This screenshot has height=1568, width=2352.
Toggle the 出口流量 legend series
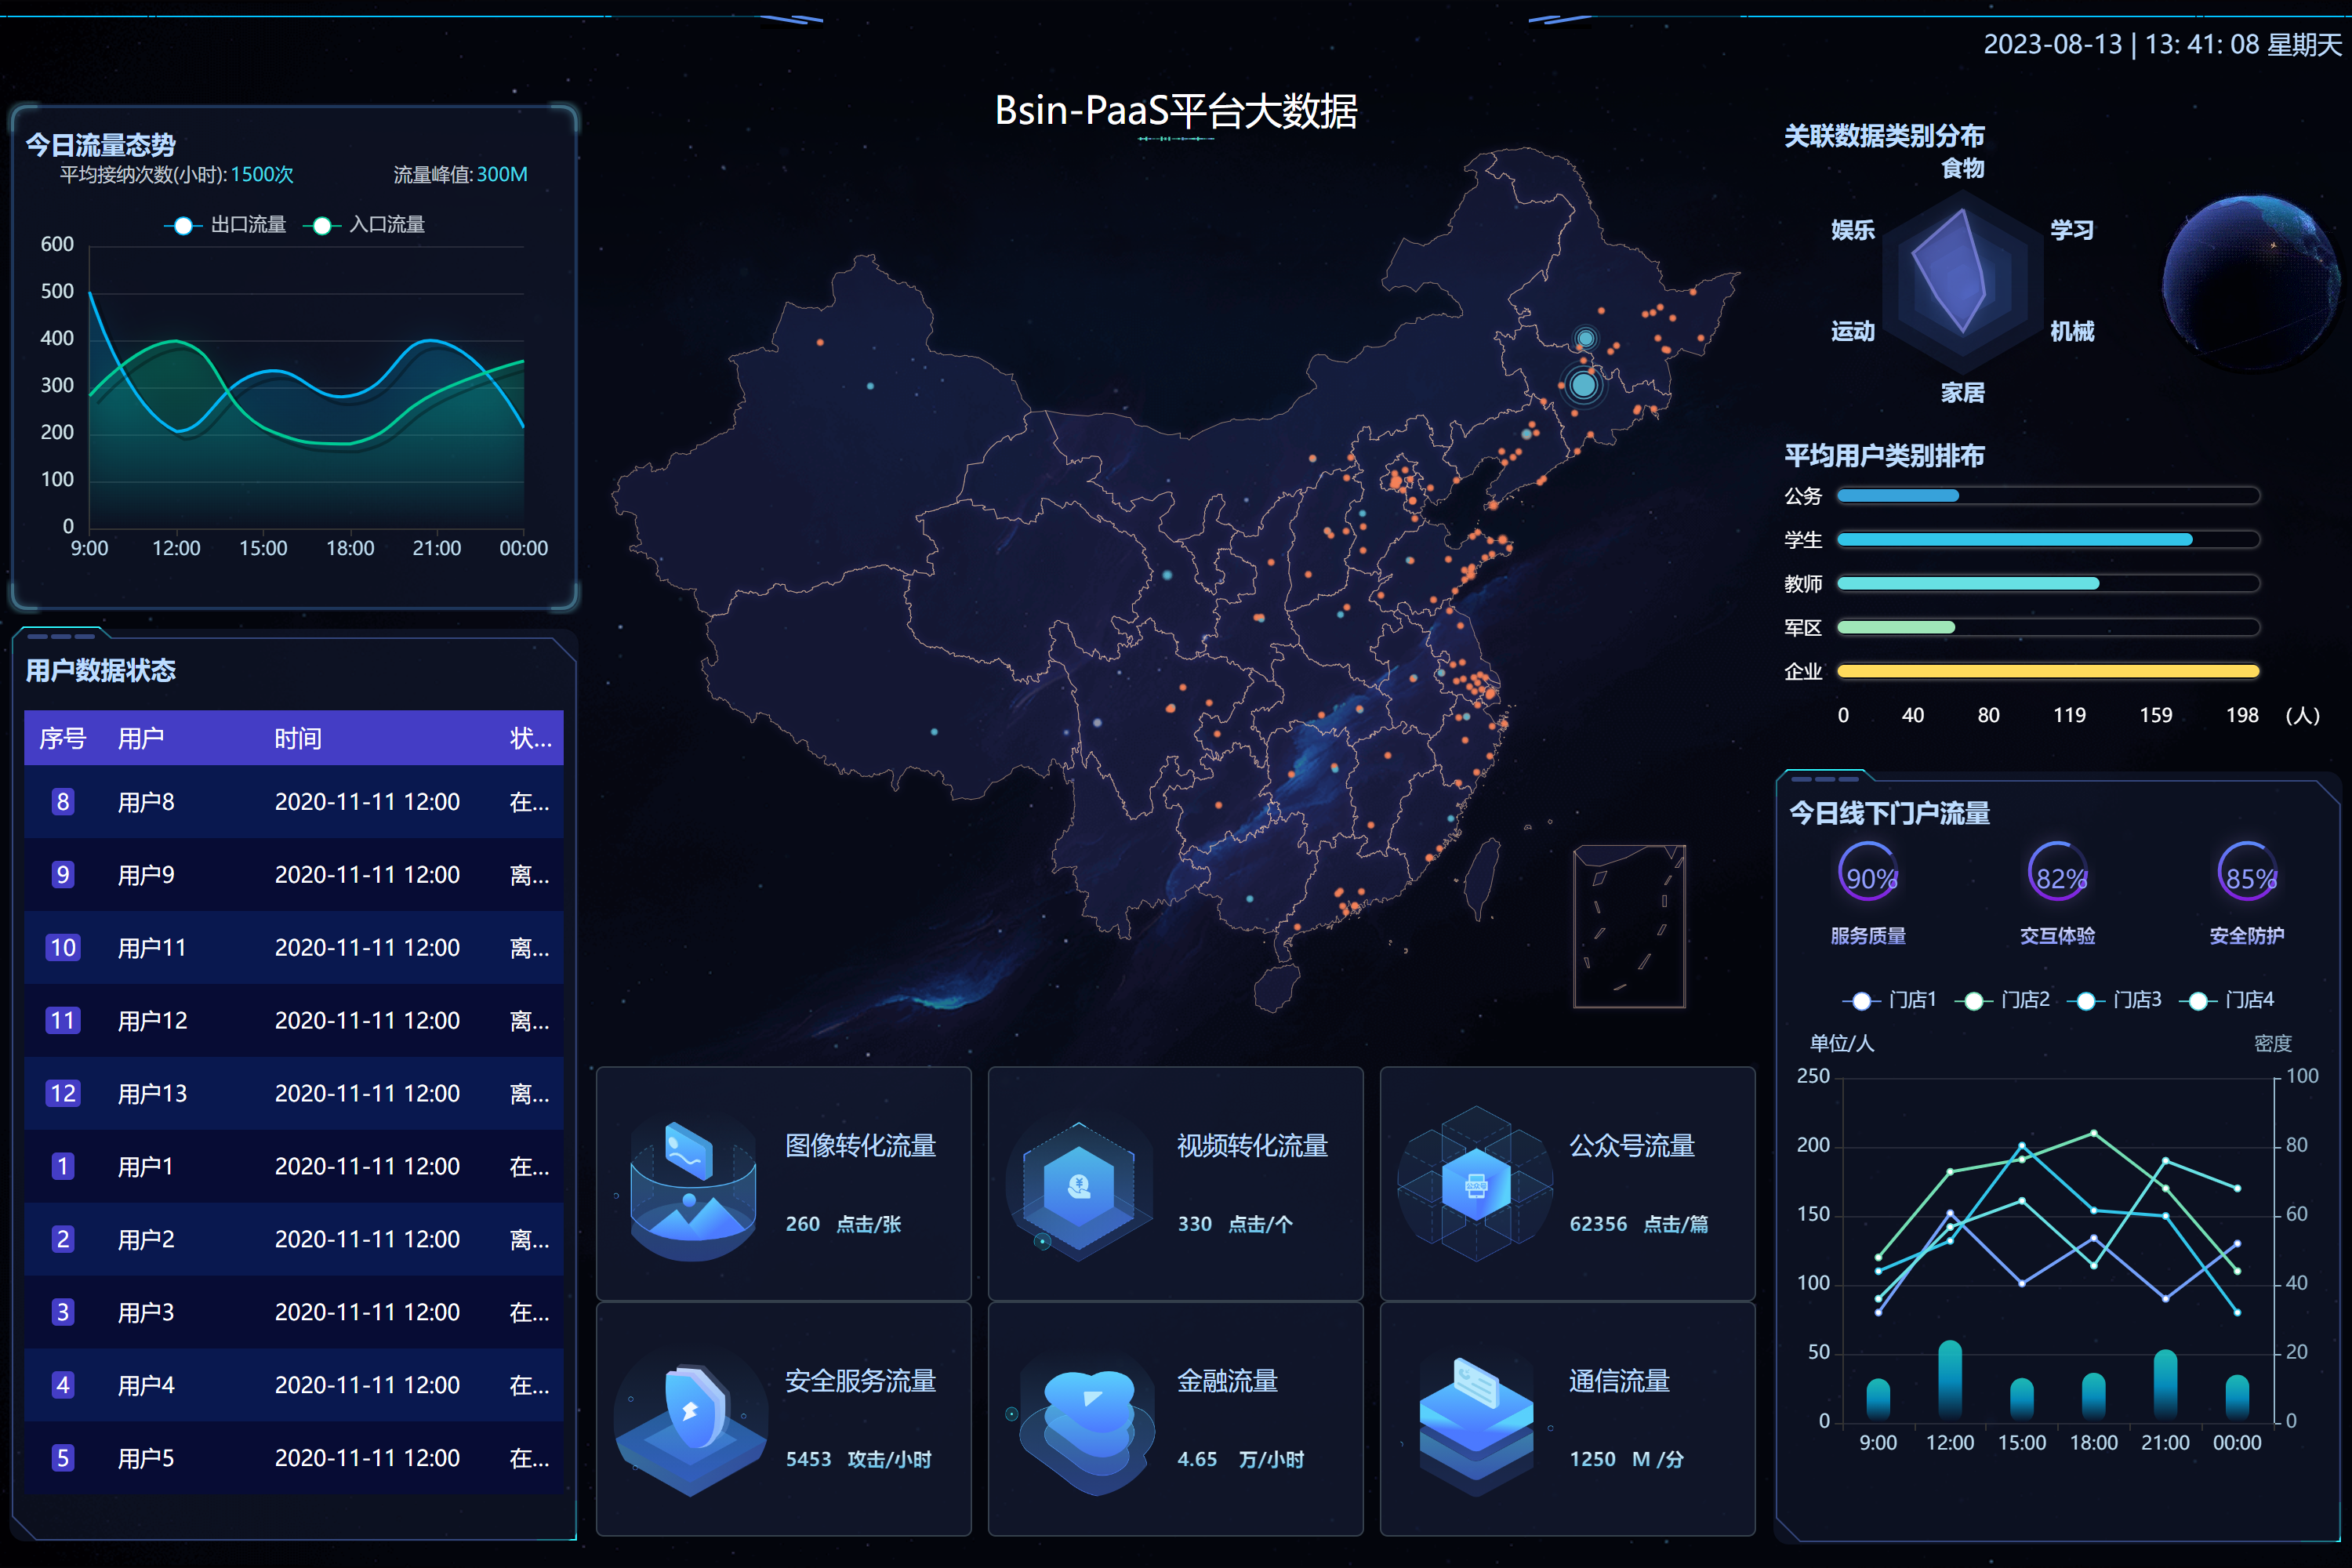tap(225, 225)
